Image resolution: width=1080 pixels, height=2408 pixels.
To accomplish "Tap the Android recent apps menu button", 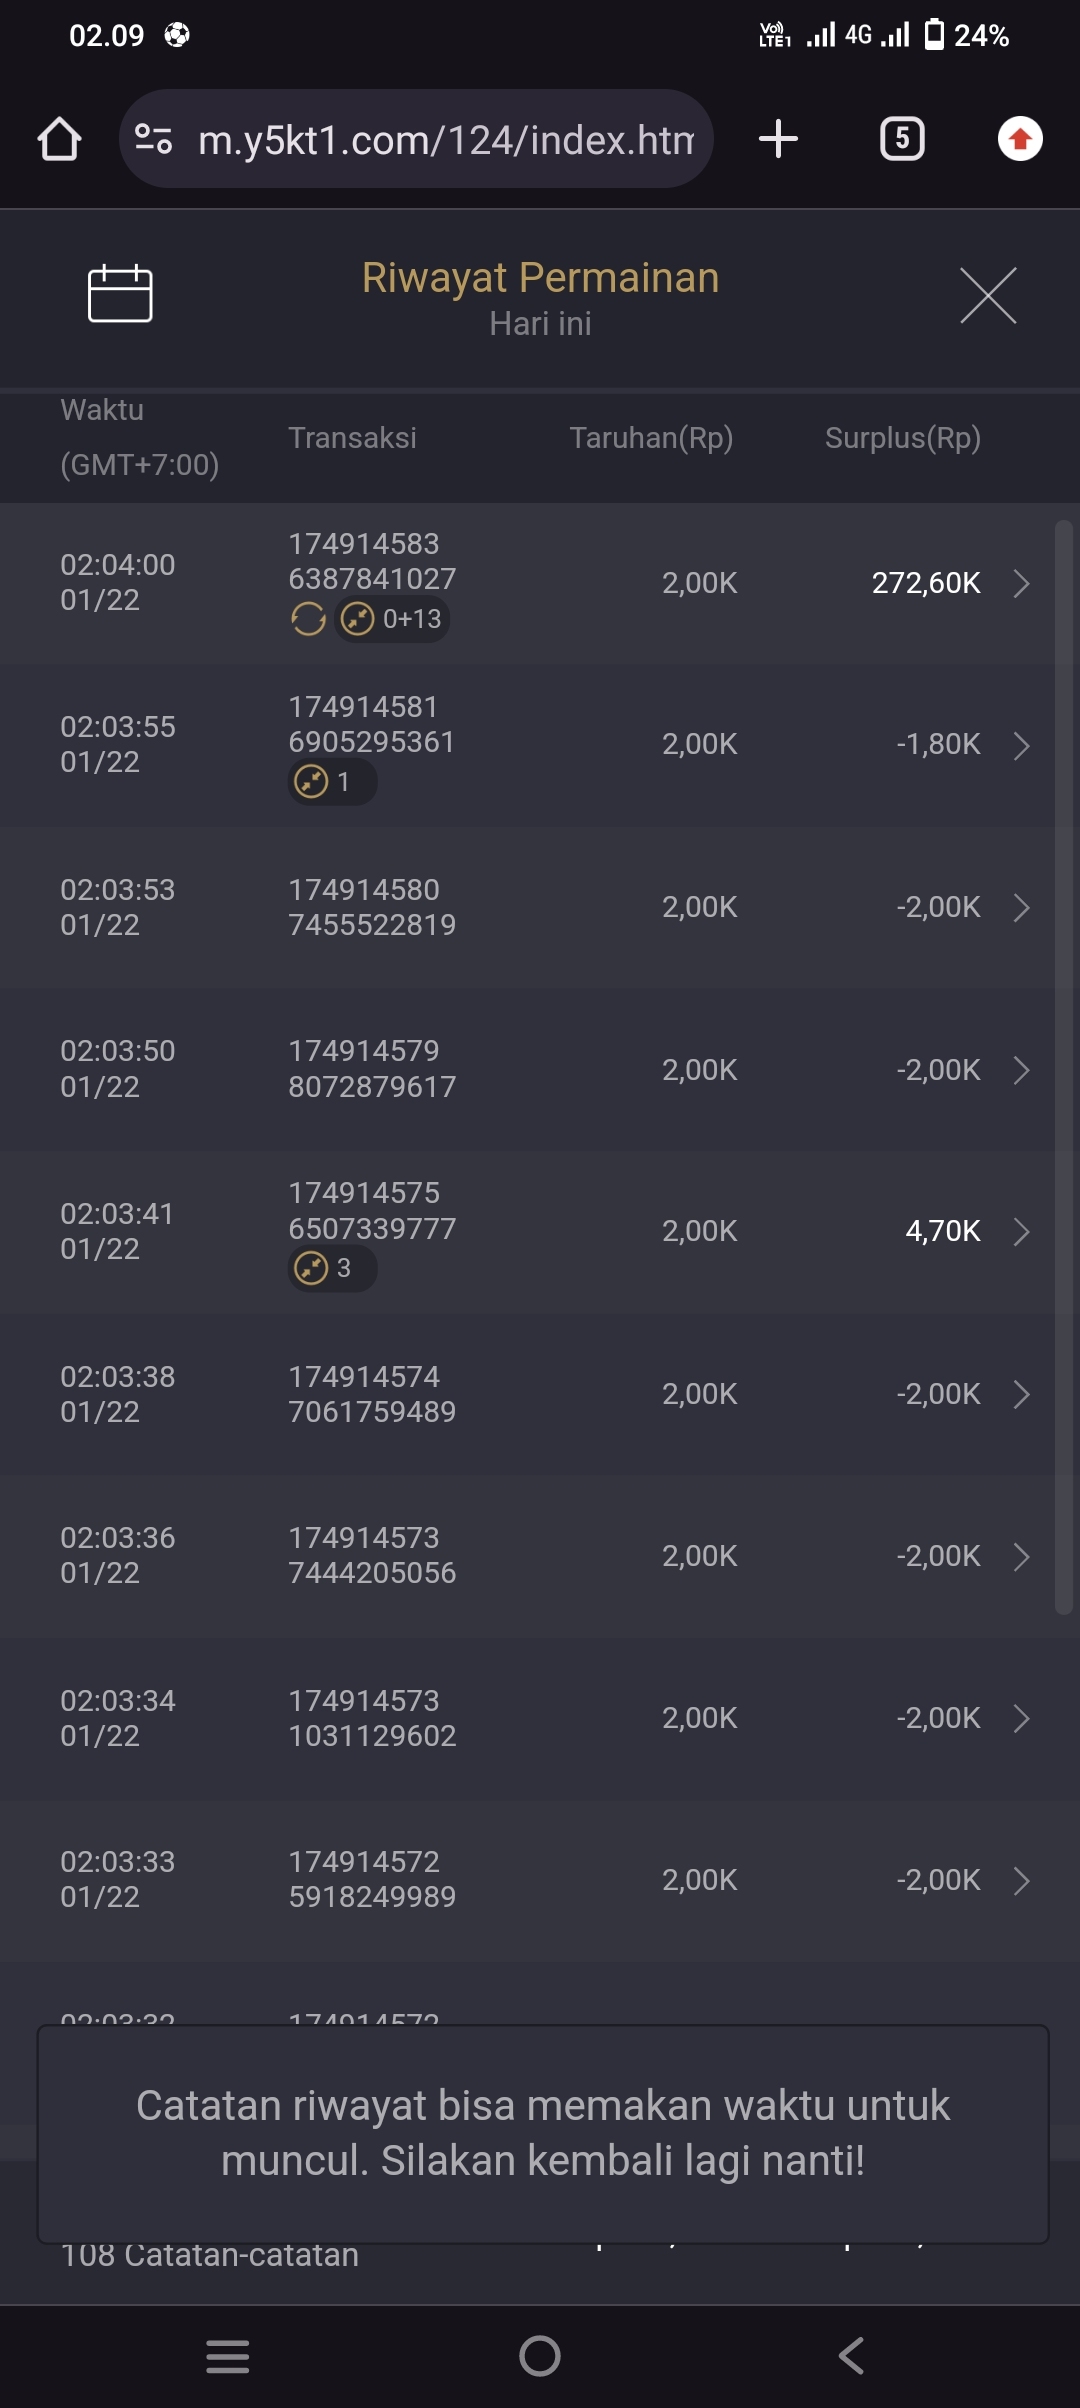I will [227, 2356].
